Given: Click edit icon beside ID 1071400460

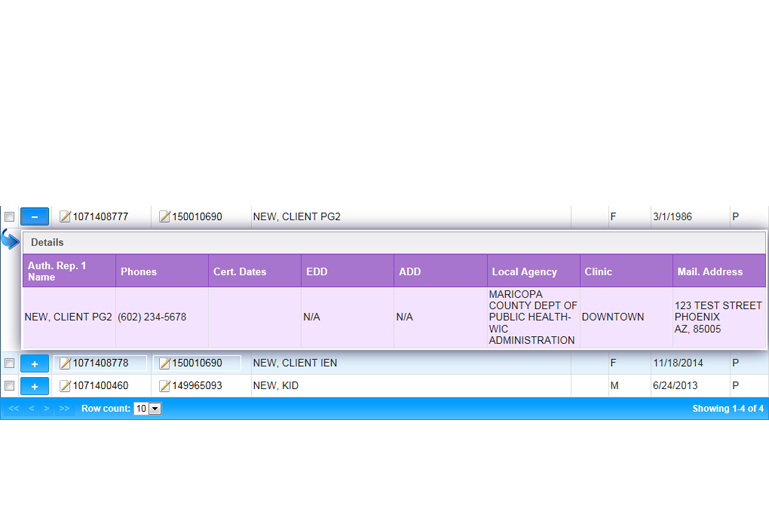Looking at the screenshot, I should point(65,386).
